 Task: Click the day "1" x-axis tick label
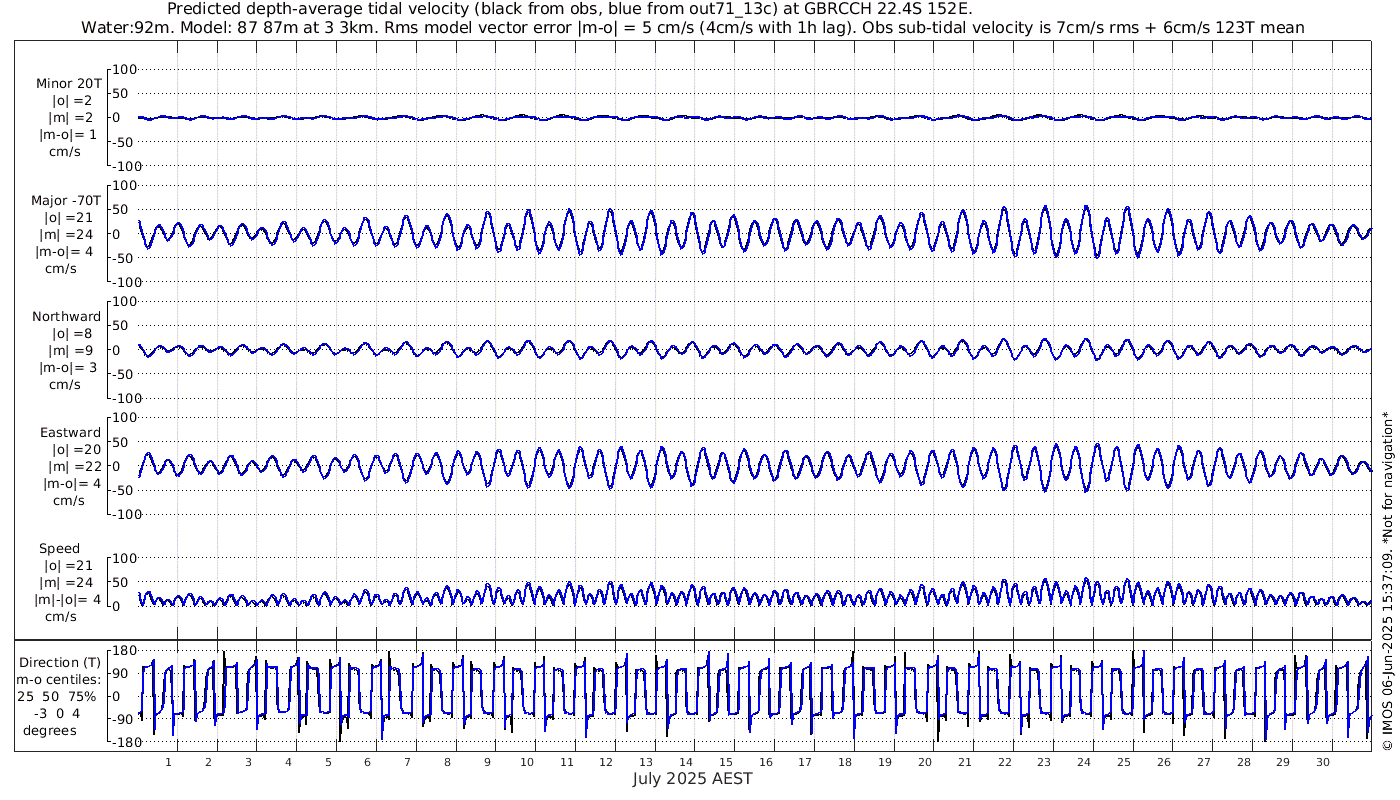[168, 762]
